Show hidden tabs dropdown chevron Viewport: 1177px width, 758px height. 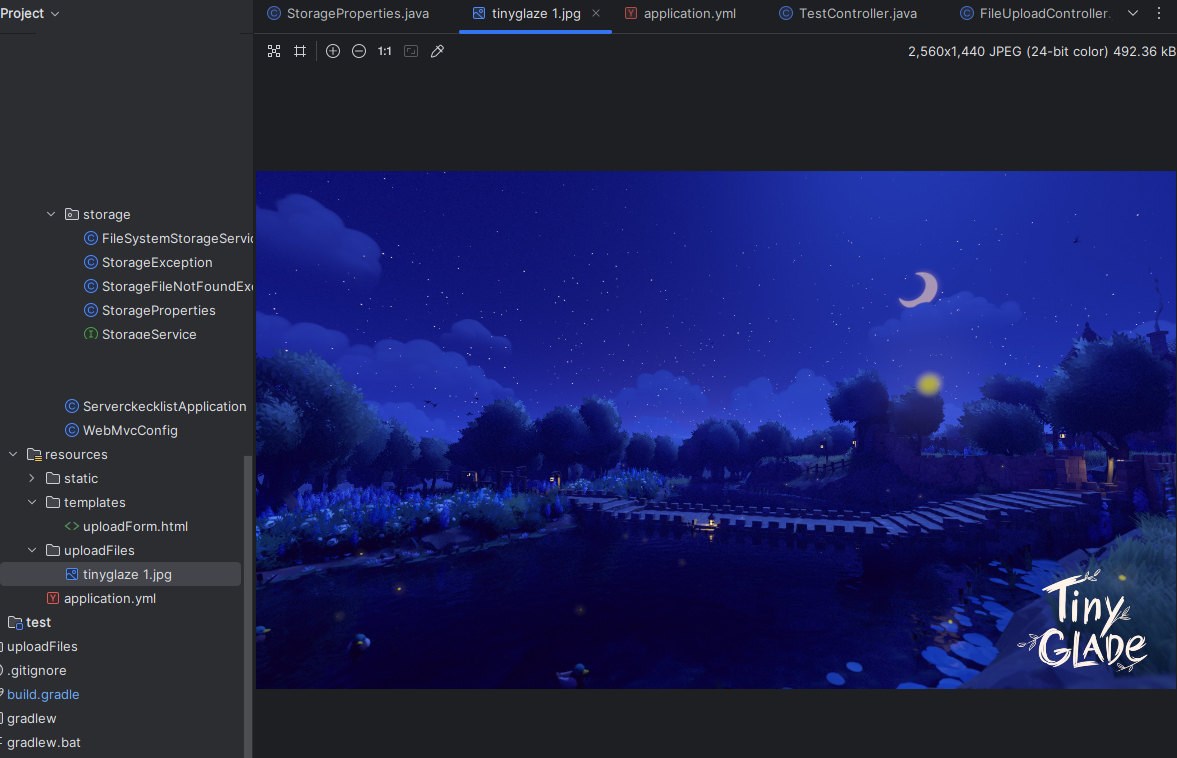coord(1133,14)
